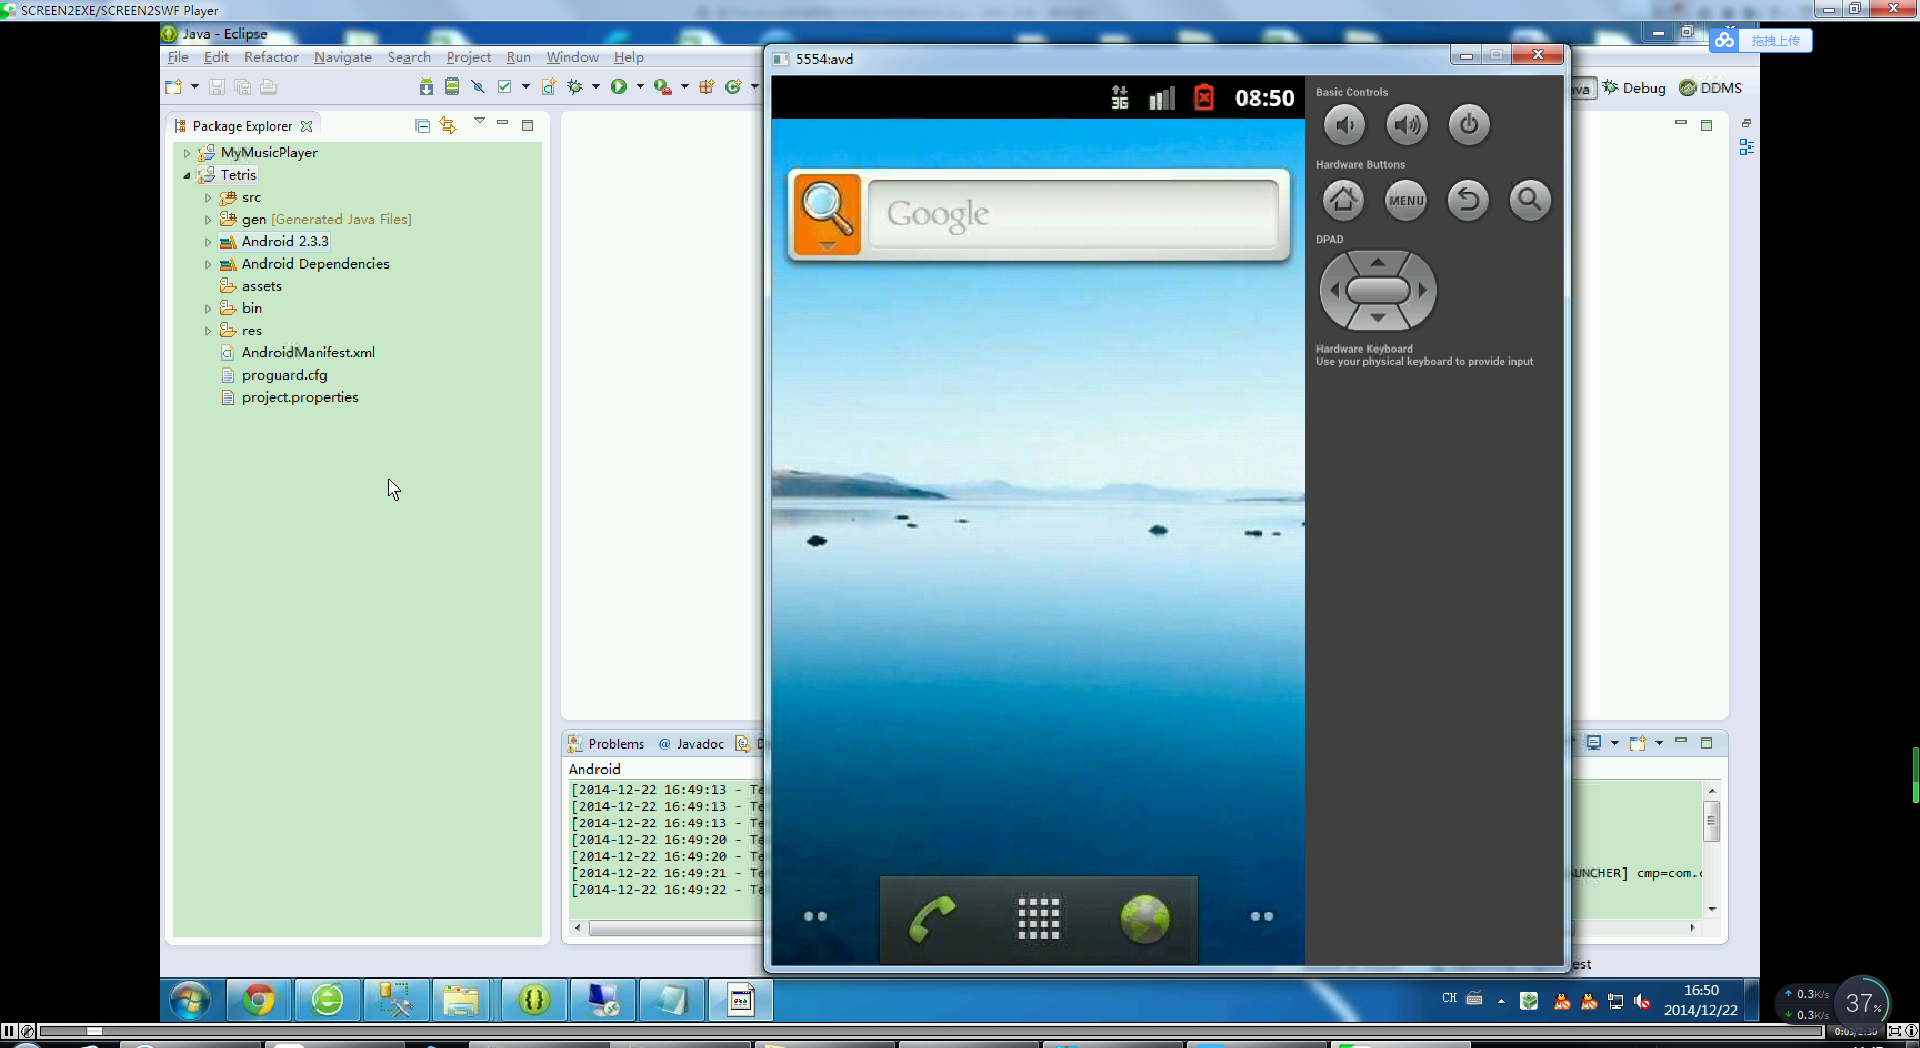Click the Windows Start button

pos(190,999)
